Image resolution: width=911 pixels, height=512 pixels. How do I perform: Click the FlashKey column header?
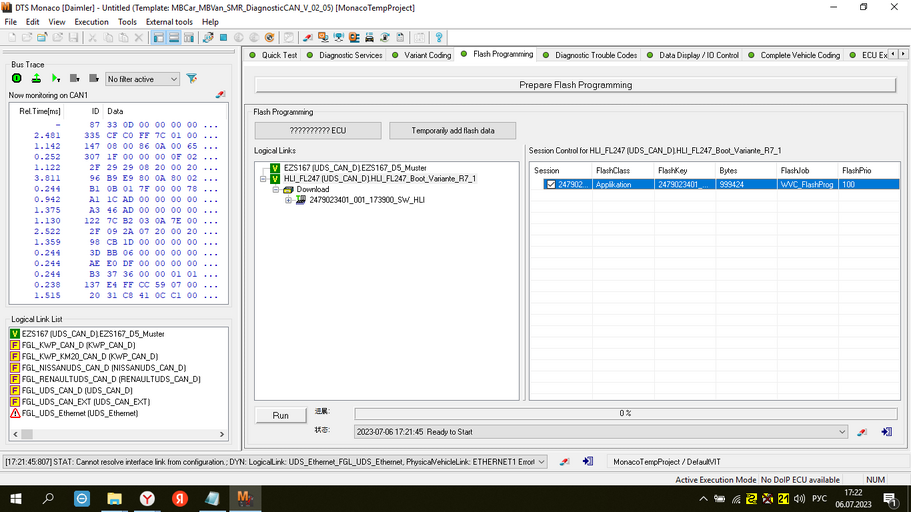pyautogui.click(x=684, y=170)
